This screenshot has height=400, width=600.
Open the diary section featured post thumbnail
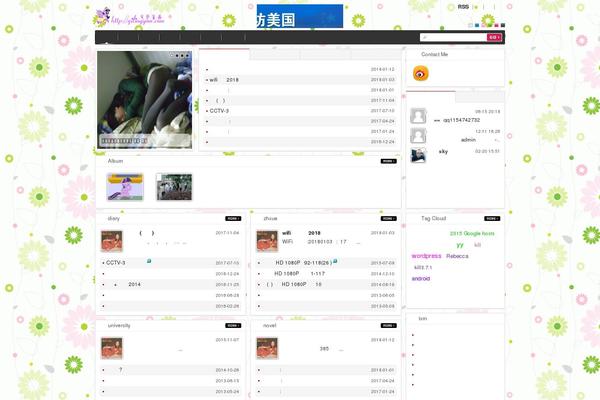click(112, 241)
